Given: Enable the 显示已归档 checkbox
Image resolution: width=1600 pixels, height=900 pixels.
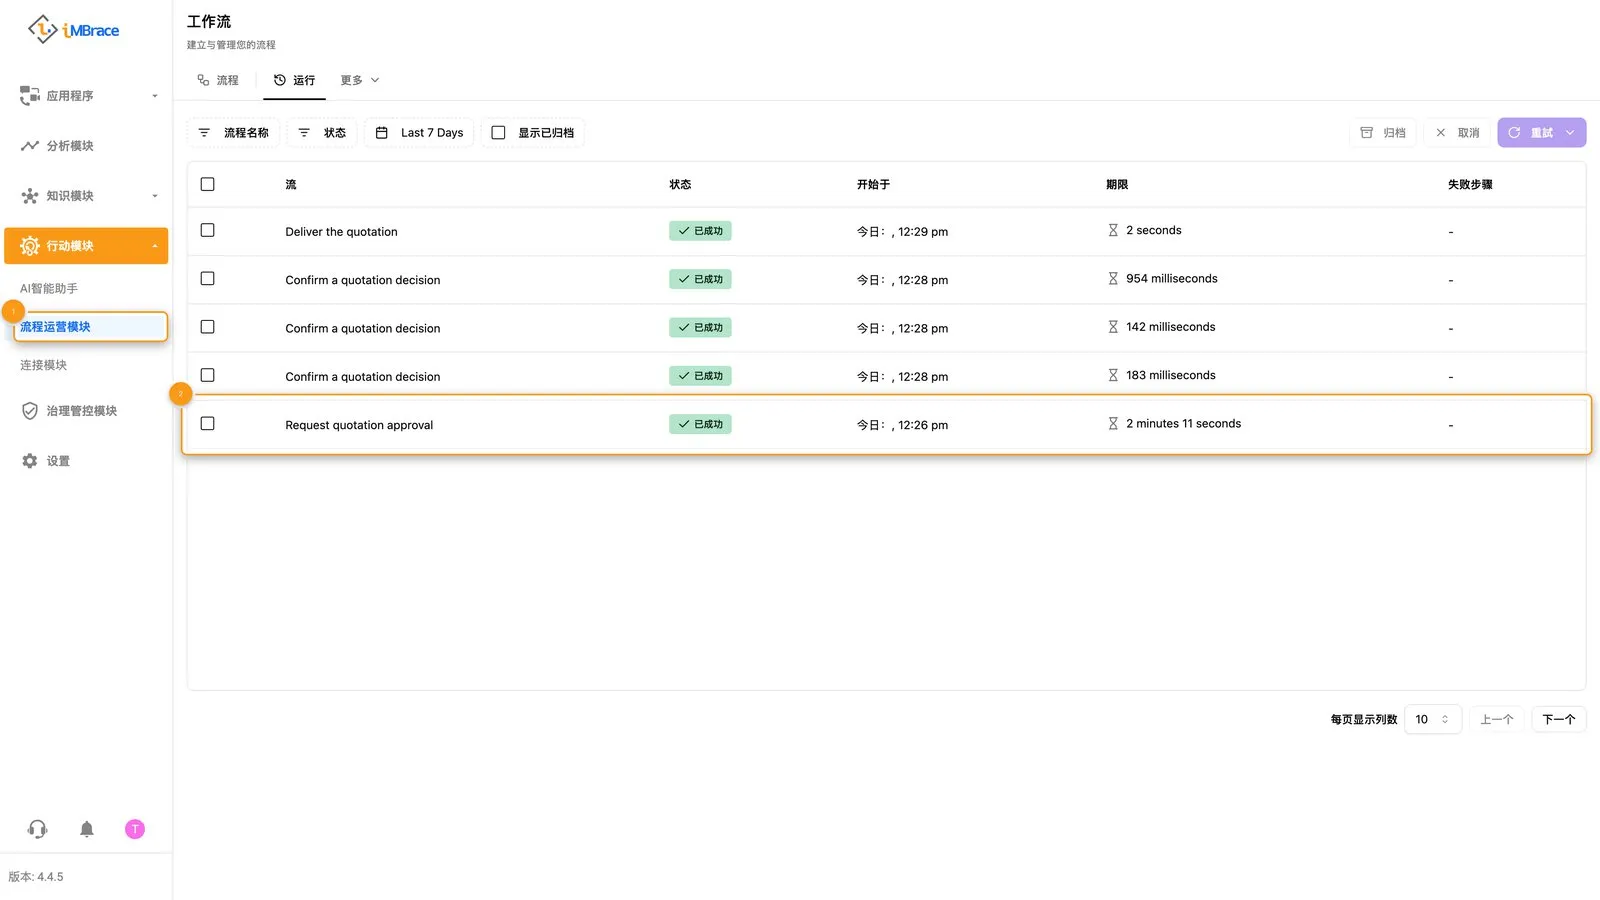Looking at the screenshot, I should click(498, 133).
